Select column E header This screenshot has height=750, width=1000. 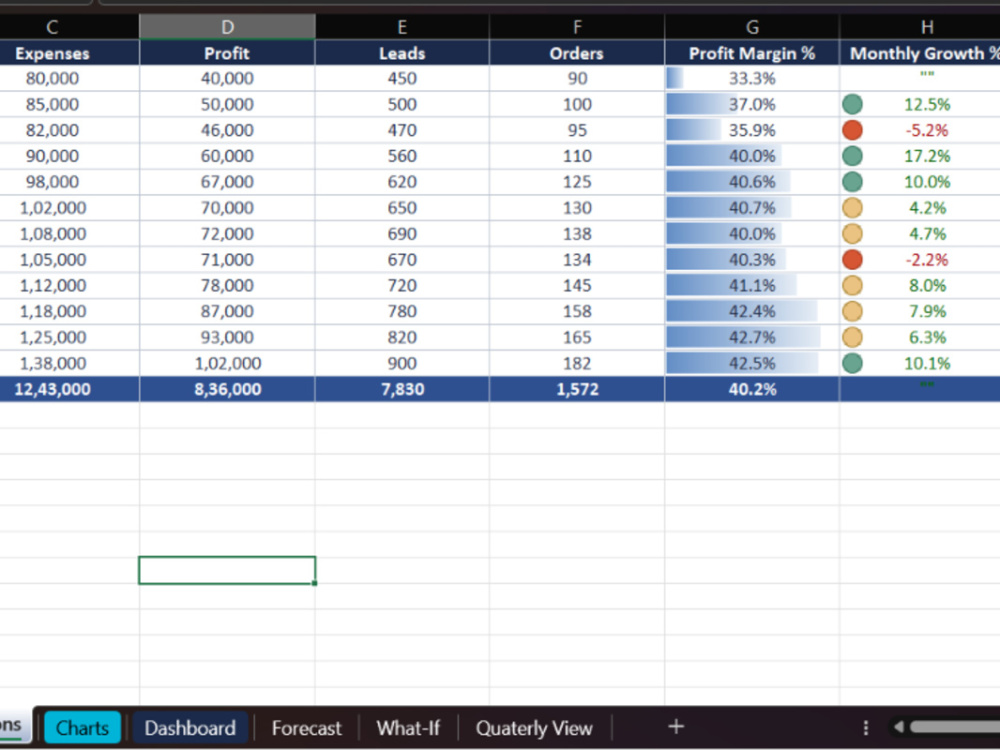point(402,27)
